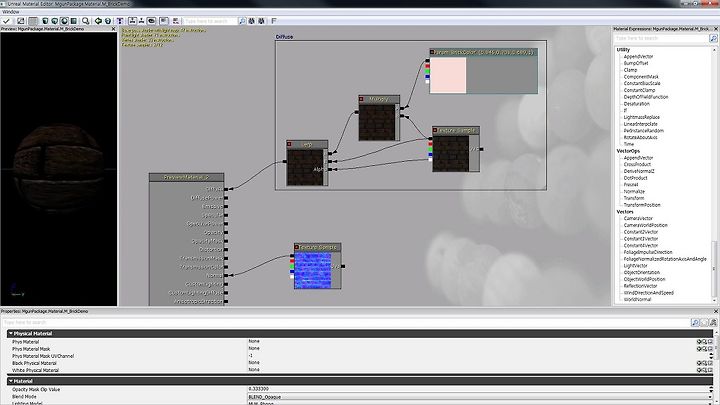
Task: Click the Properties panel search field
Action: 345,322
